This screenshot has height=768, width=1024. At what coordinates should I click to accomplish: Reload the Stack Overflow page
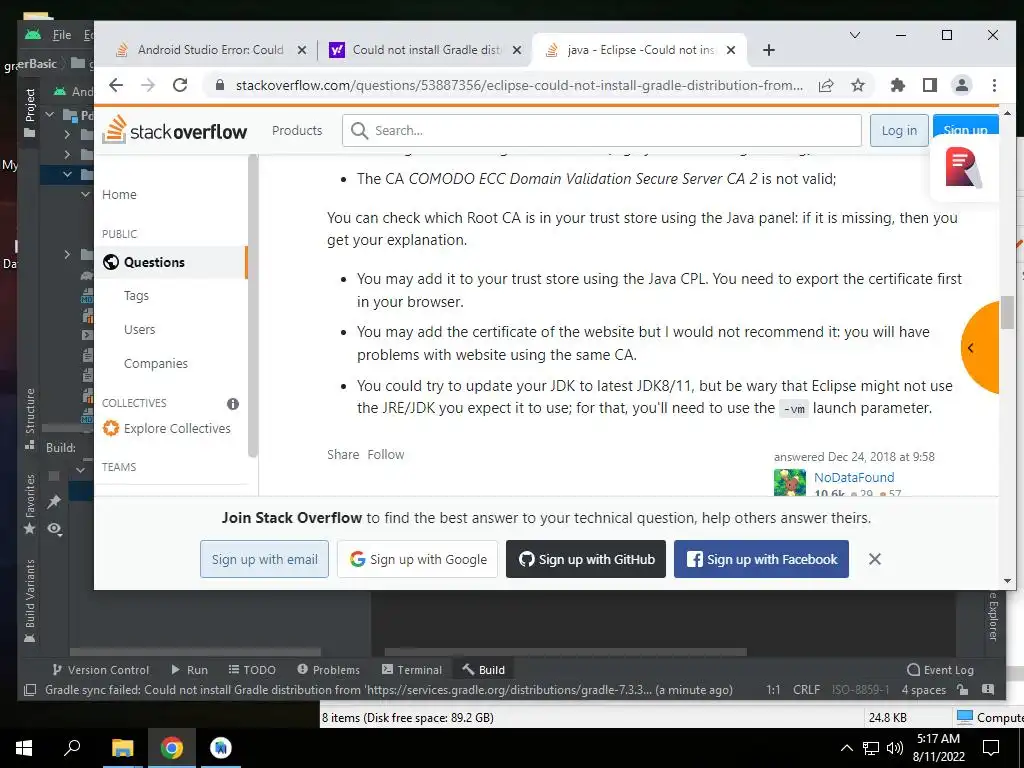(x=180, y=85)
